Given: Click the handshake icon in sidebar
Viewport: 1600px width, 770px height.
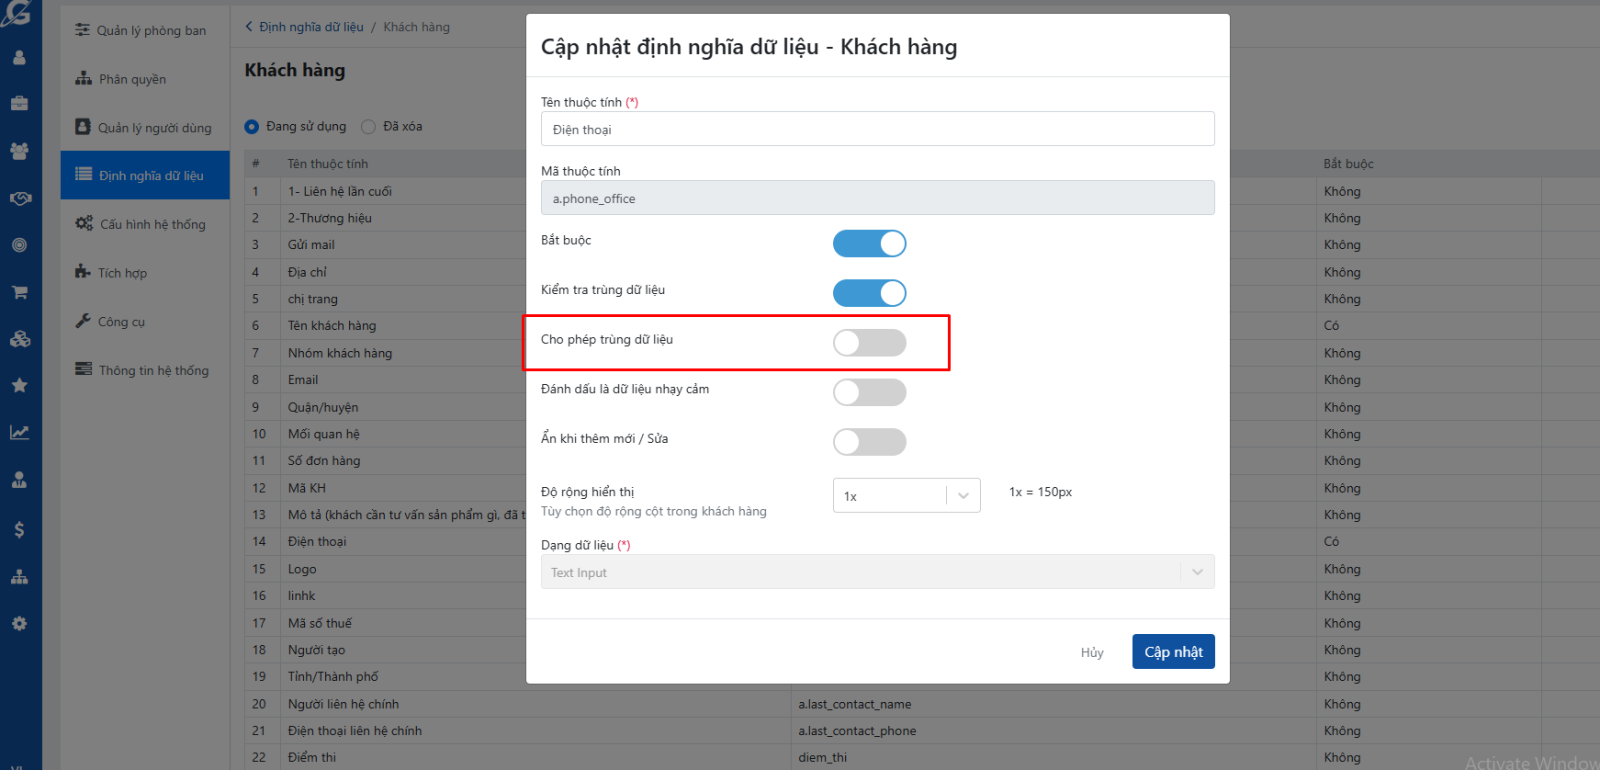Looking at the screenshot, I should pyautogui.click(x=19, y=198).
